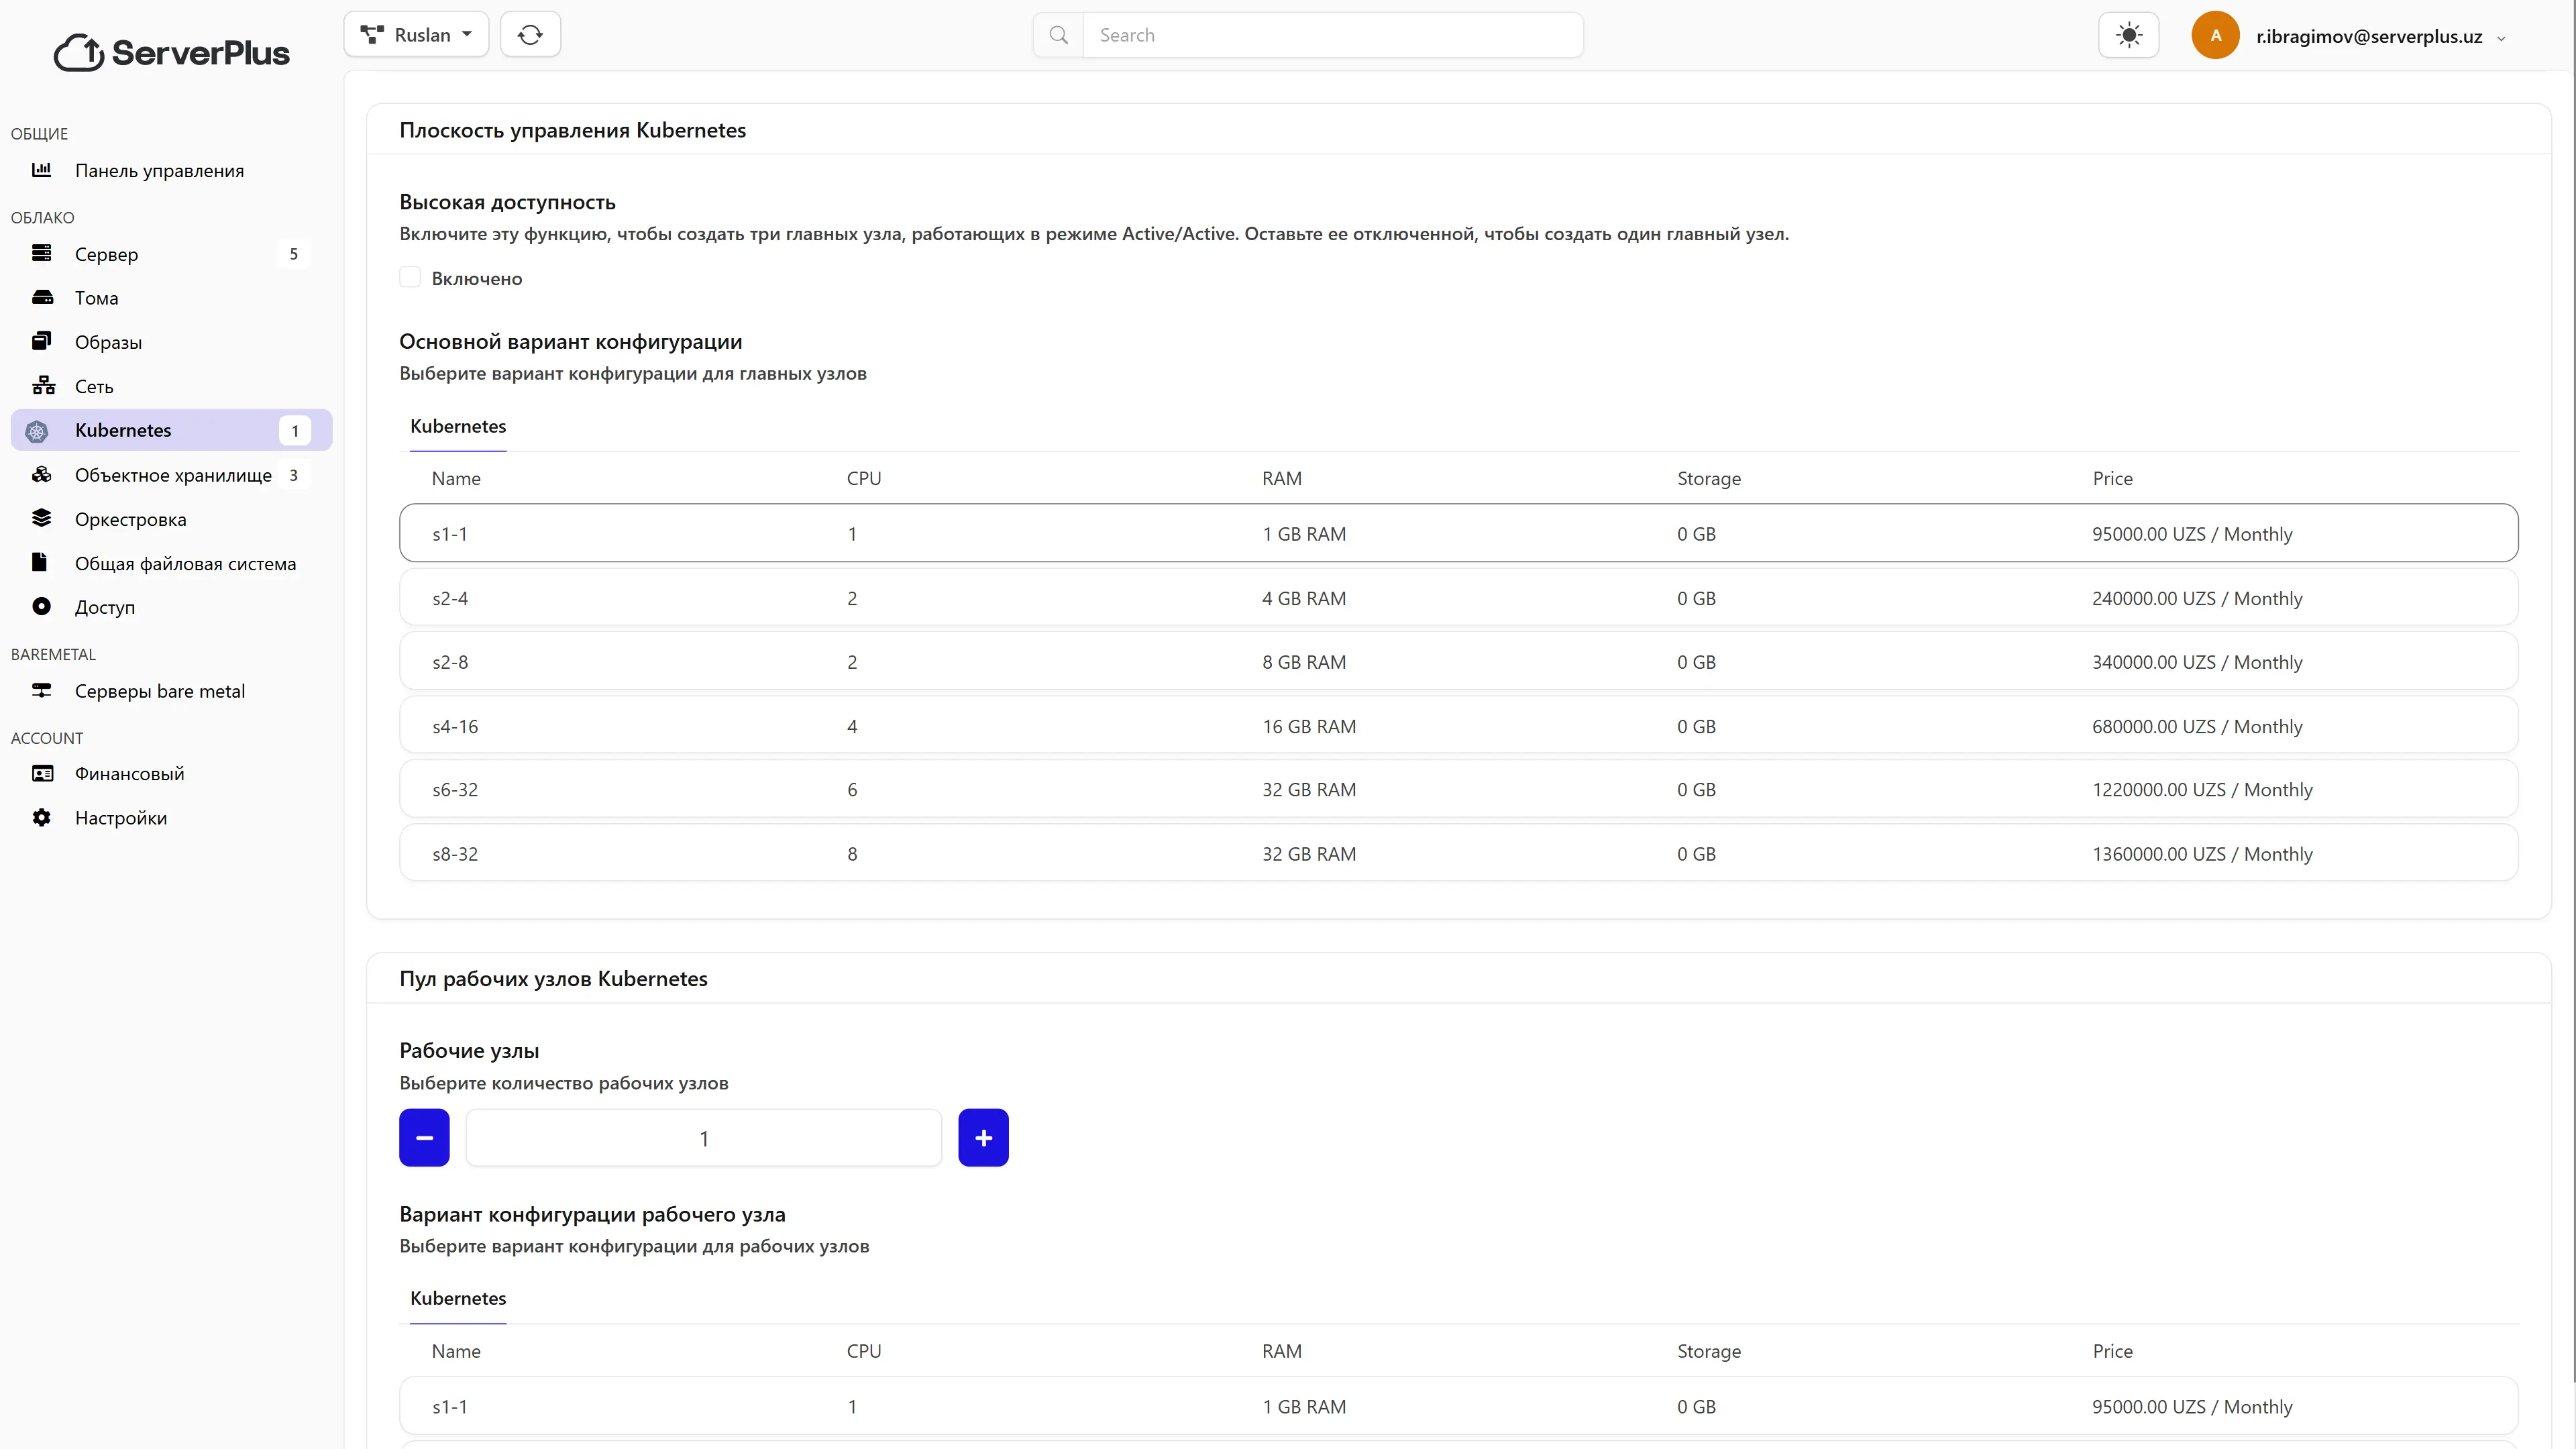This screenshot has width=2576, height=1449.
Task: Increase worker nodes with plus button
Action: [983, 1138]
